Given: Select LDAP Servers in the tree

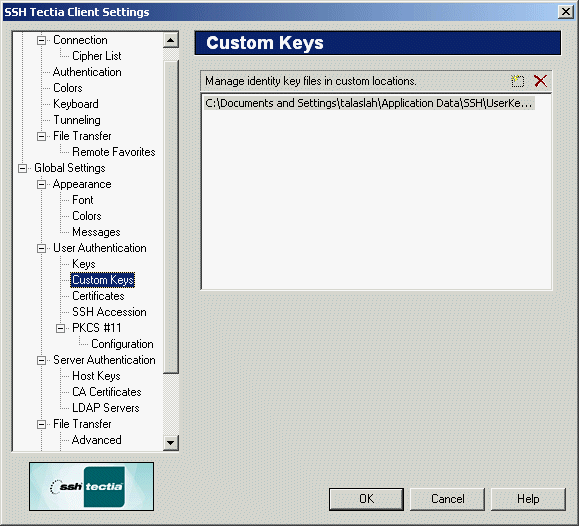Looking at the screenshot, I should click(x=106, y=408).
